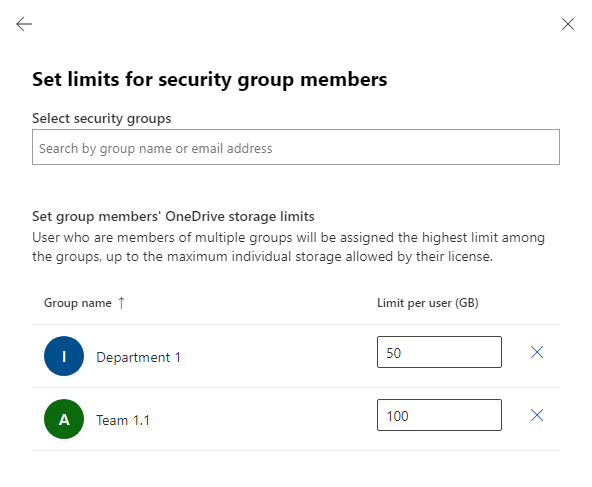Screen dimensions: 592x487
Task: Close the security group limits panel
Action: pyautogui.click(x=567, y=24)
